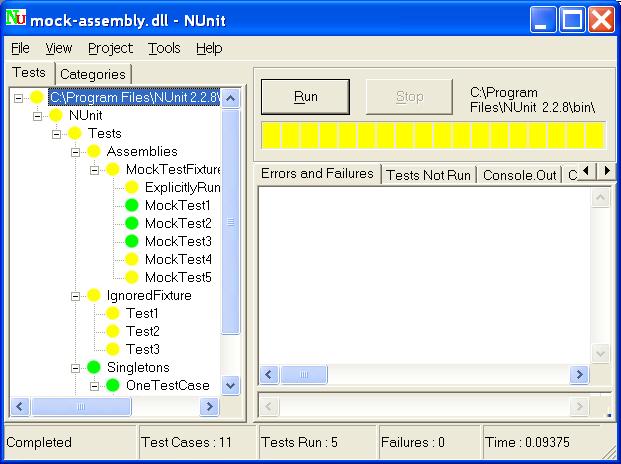The height and width of the screenshot is (464, 621).
Task: Click errors pane horizontal scroll left arrow
Action: tap(269, 375)
